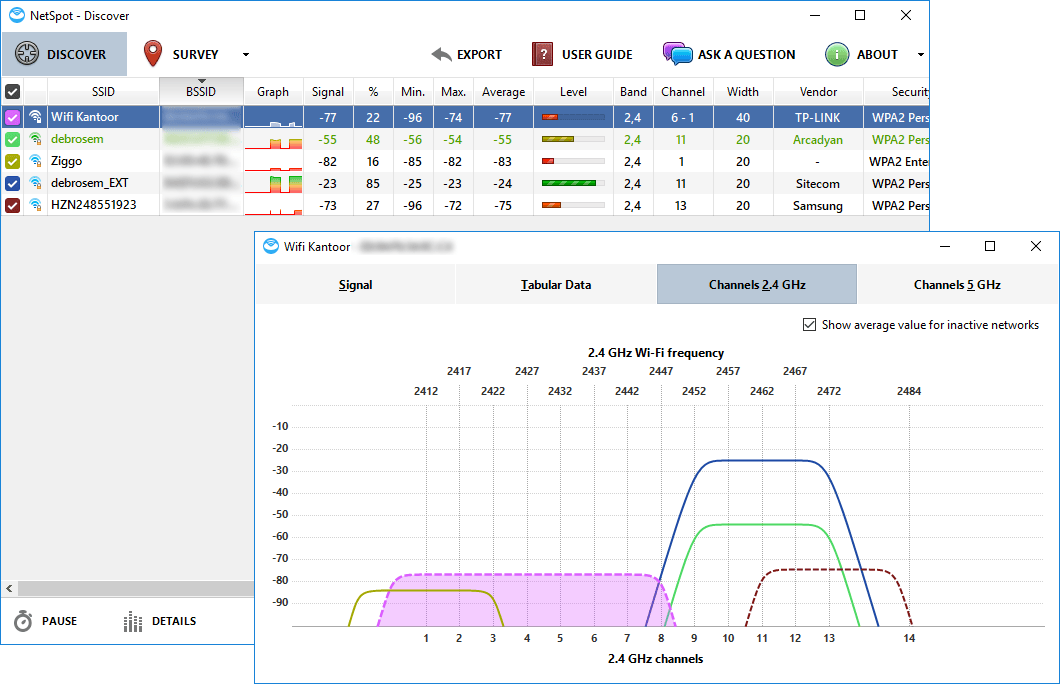Toggle Show average value for inactive networks

[x=809, y=324]
